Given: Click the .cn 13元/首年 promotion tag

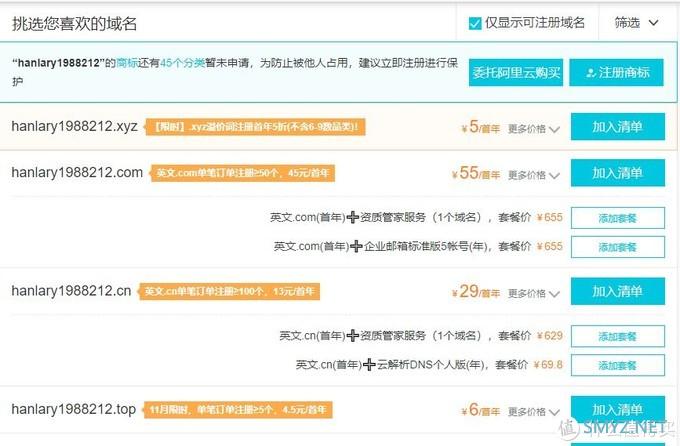Looking at the screenshot, I should (x=229, y=291).
